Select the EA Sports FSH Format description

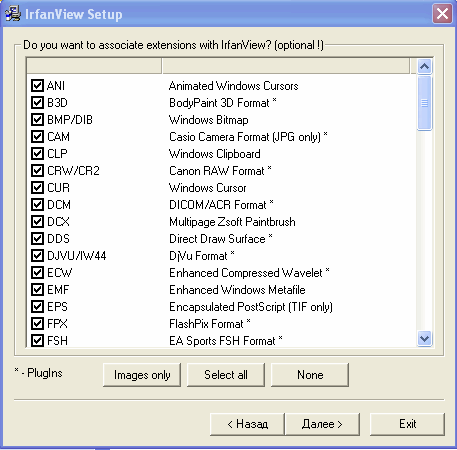tap(226, 341)
